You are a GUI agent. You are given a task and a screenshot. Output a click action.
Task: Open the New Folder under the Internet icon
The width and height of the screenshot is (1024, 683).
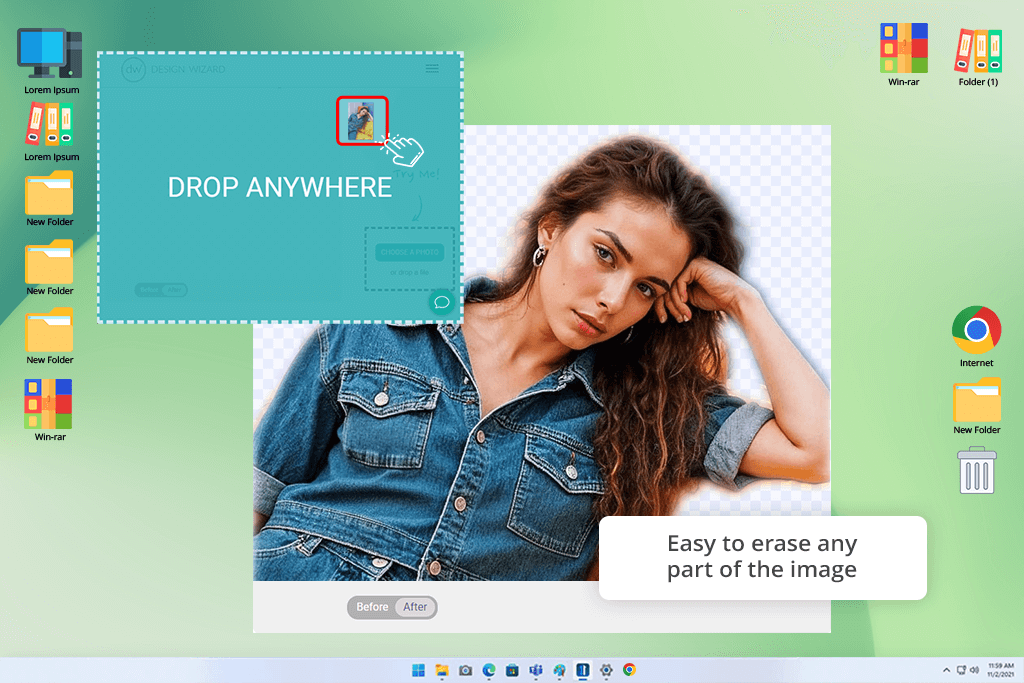976,406
